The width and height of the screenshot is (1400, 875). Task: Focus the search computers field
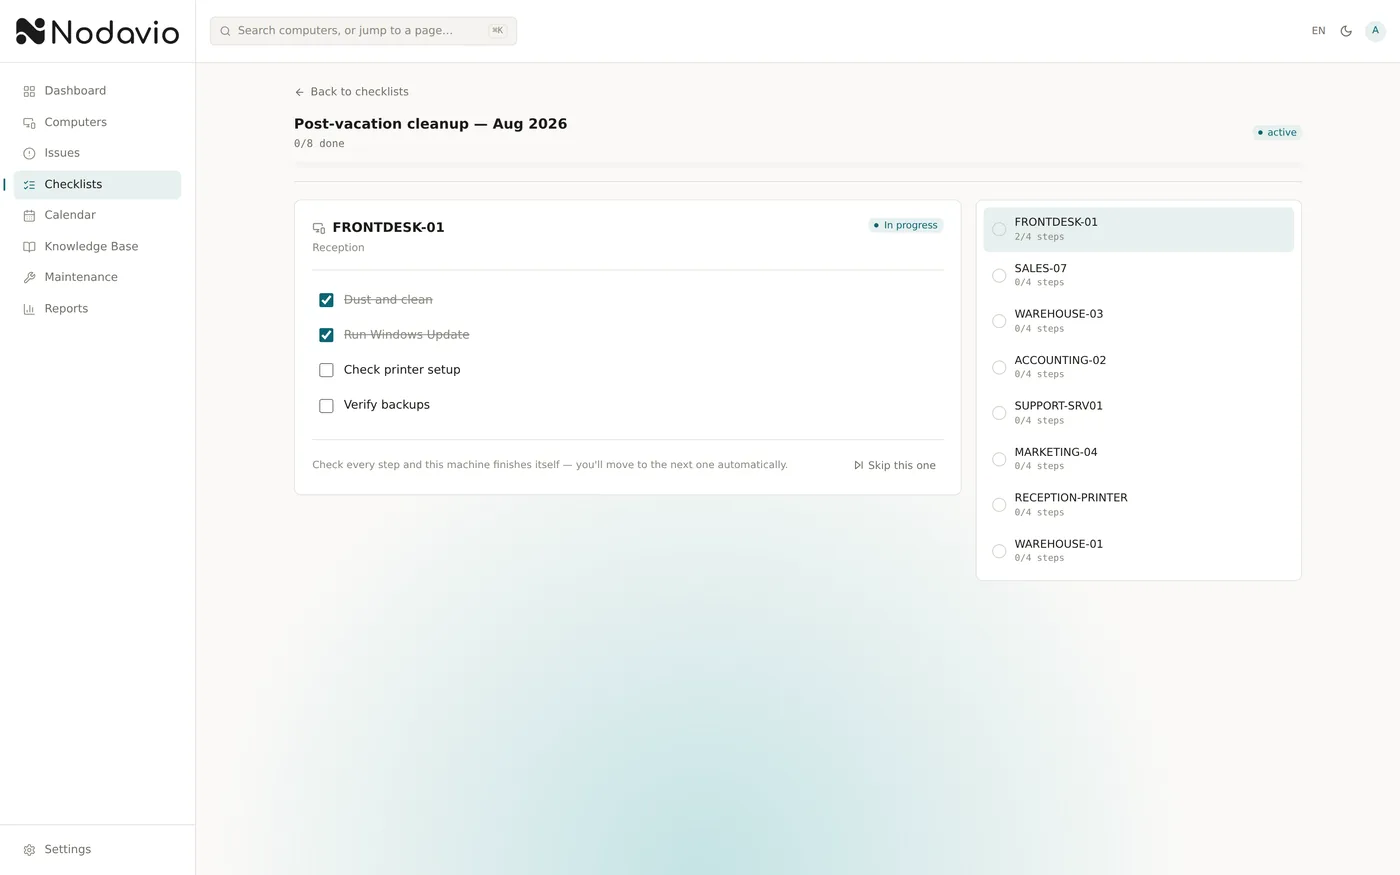pyautogui.click(x=363, y=31)
